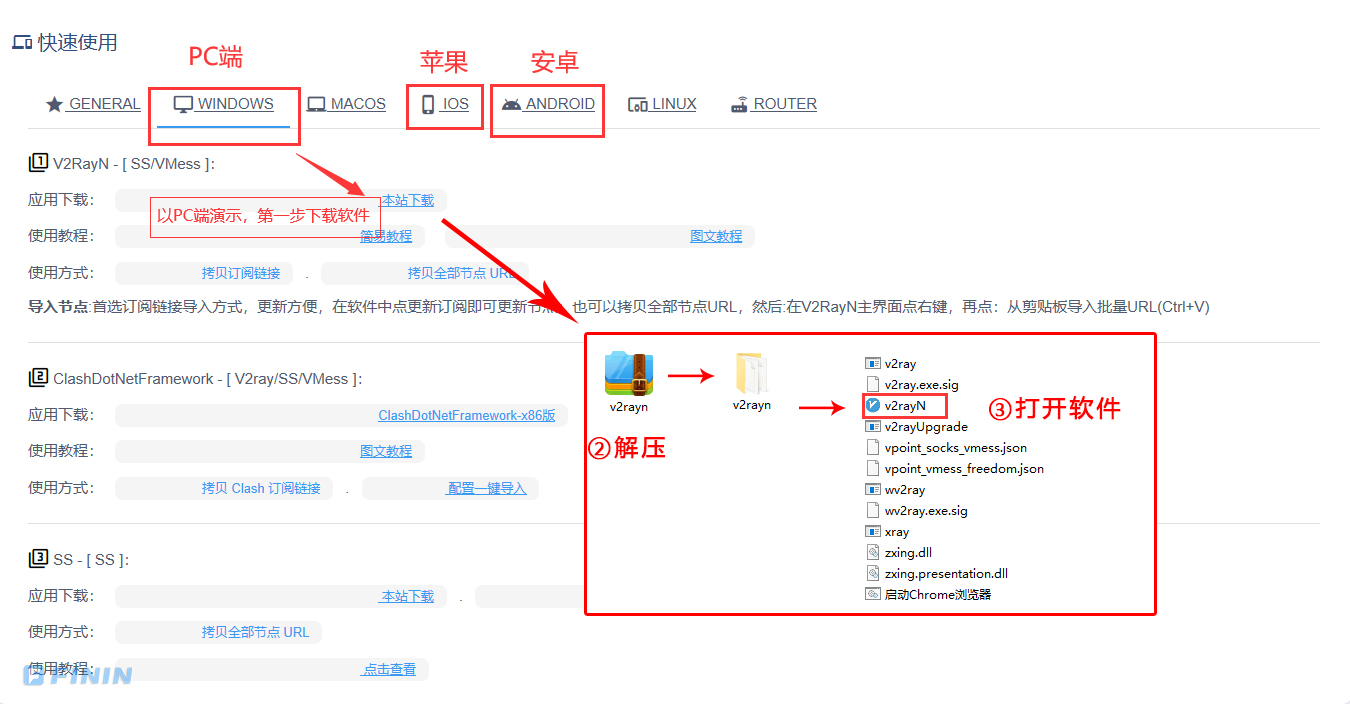
Task: Click the 快速使用 page title
Action: click(x=65, y=42)
